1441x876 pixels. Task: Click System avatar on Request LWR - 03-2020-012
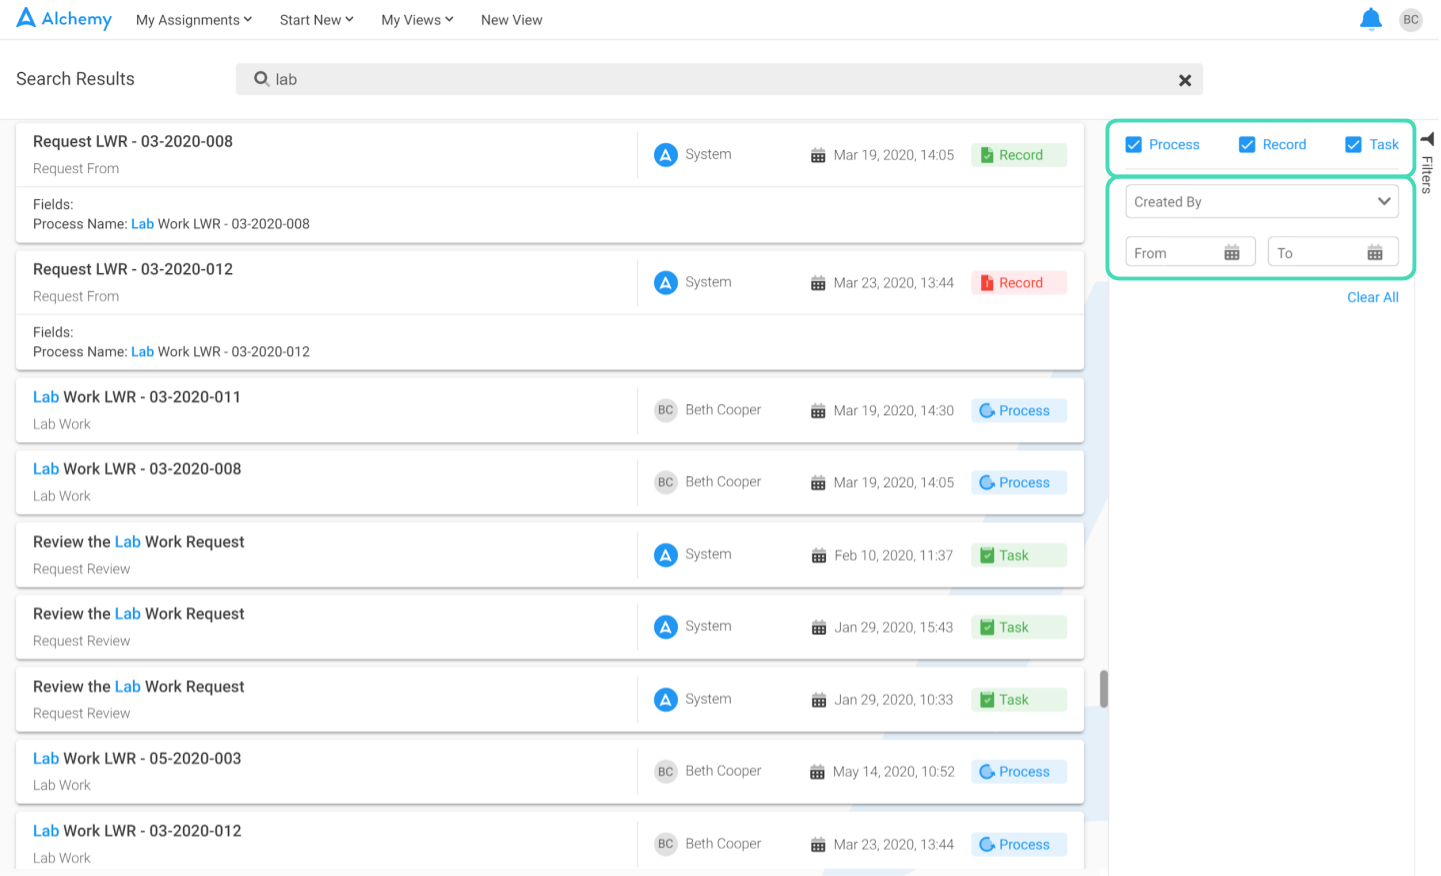(x=666, y=283)
